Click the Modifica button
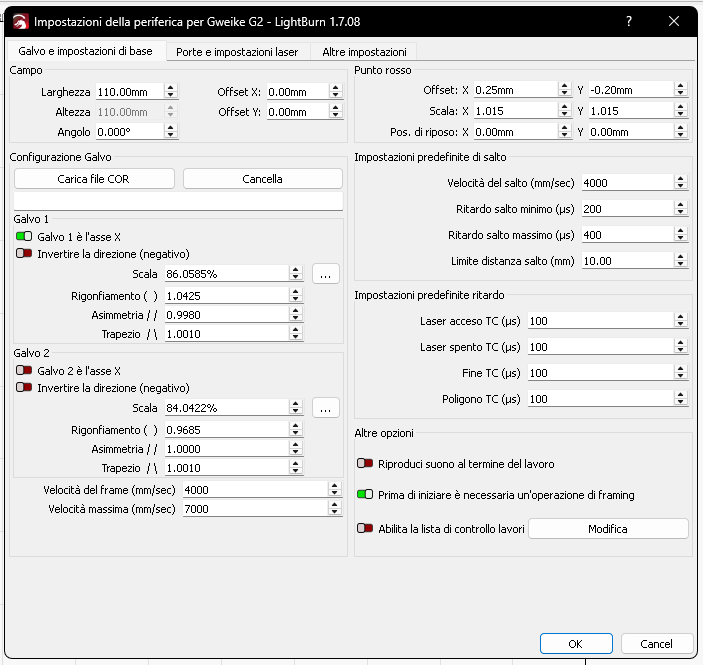 (608, 529)
